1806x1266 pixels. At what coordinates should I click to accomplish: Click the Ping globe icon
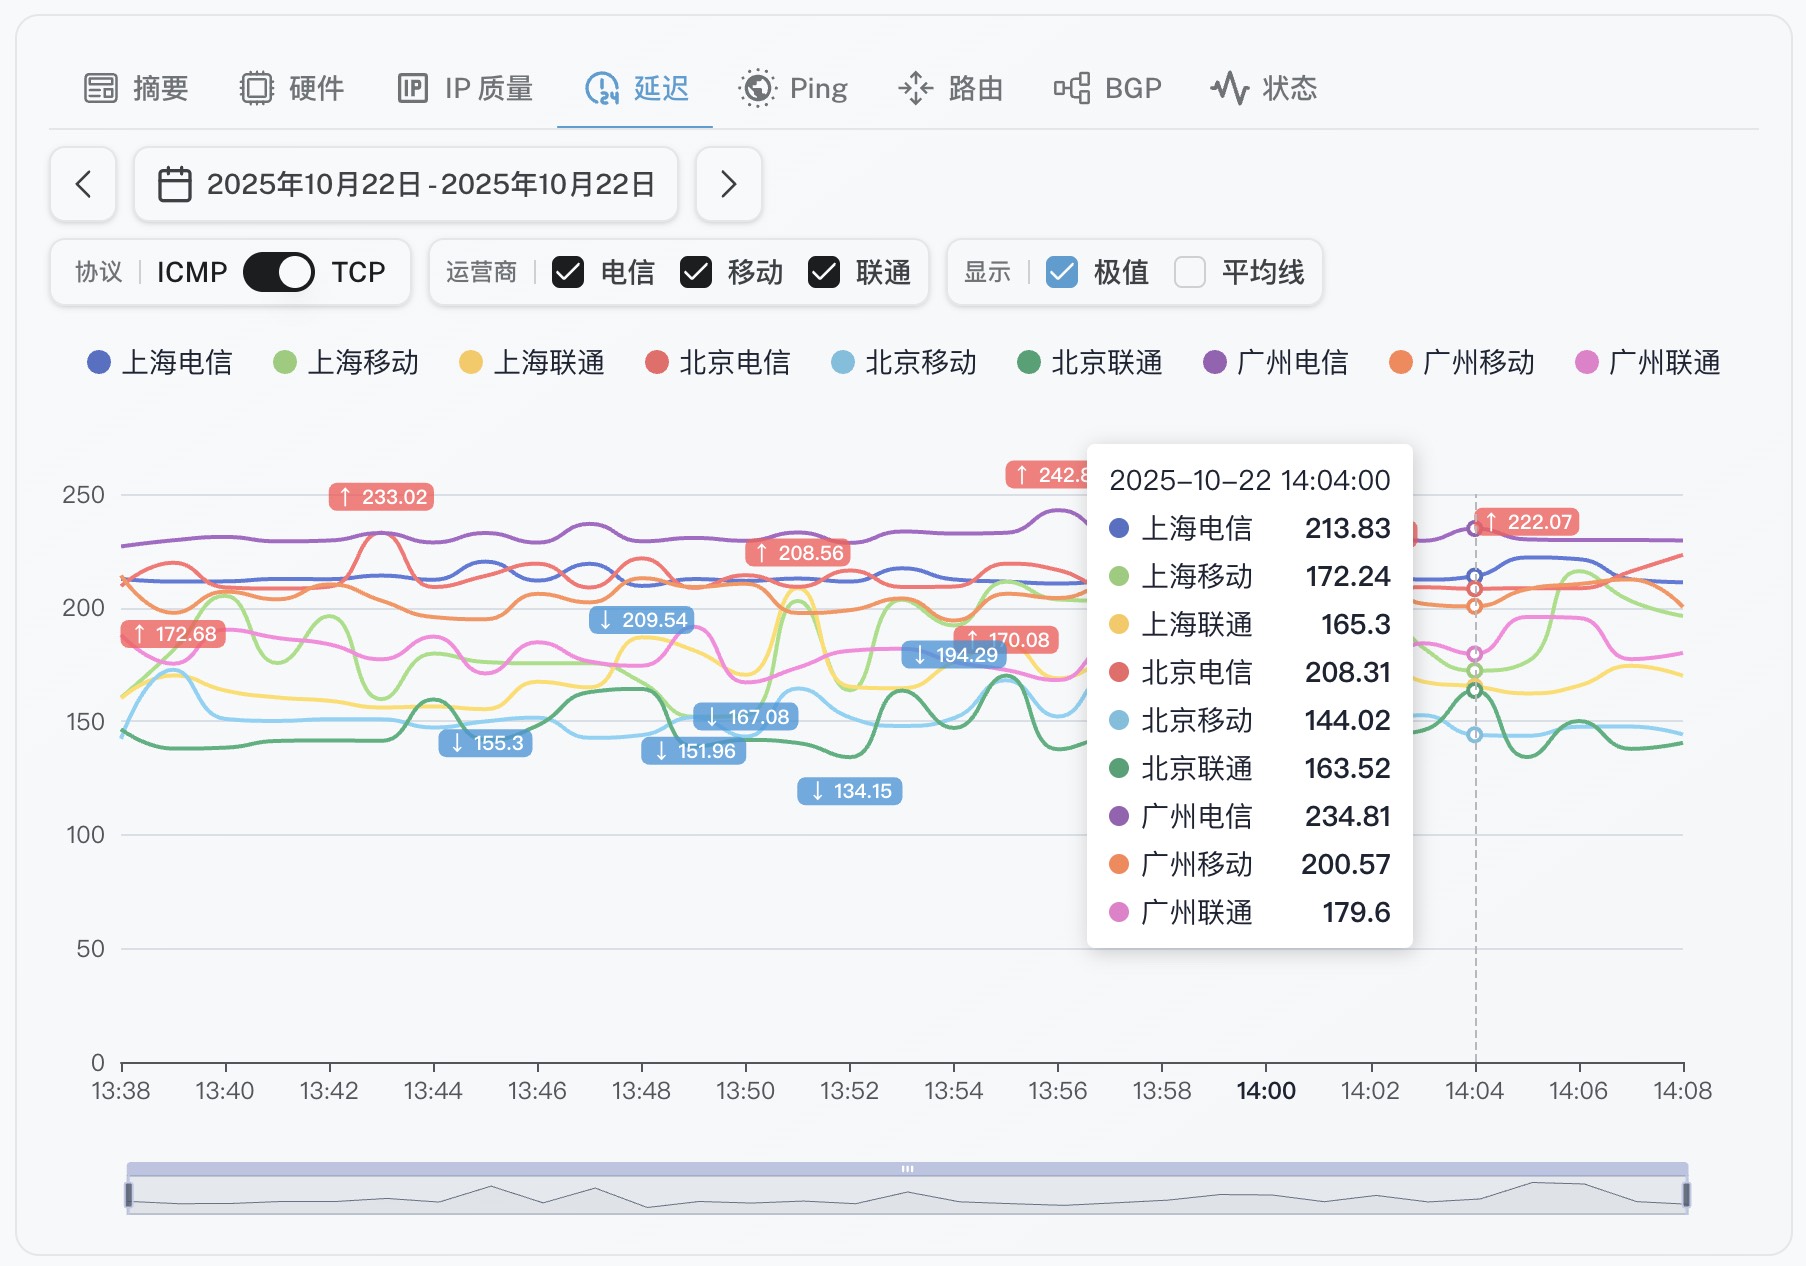[x=757, y=88]
